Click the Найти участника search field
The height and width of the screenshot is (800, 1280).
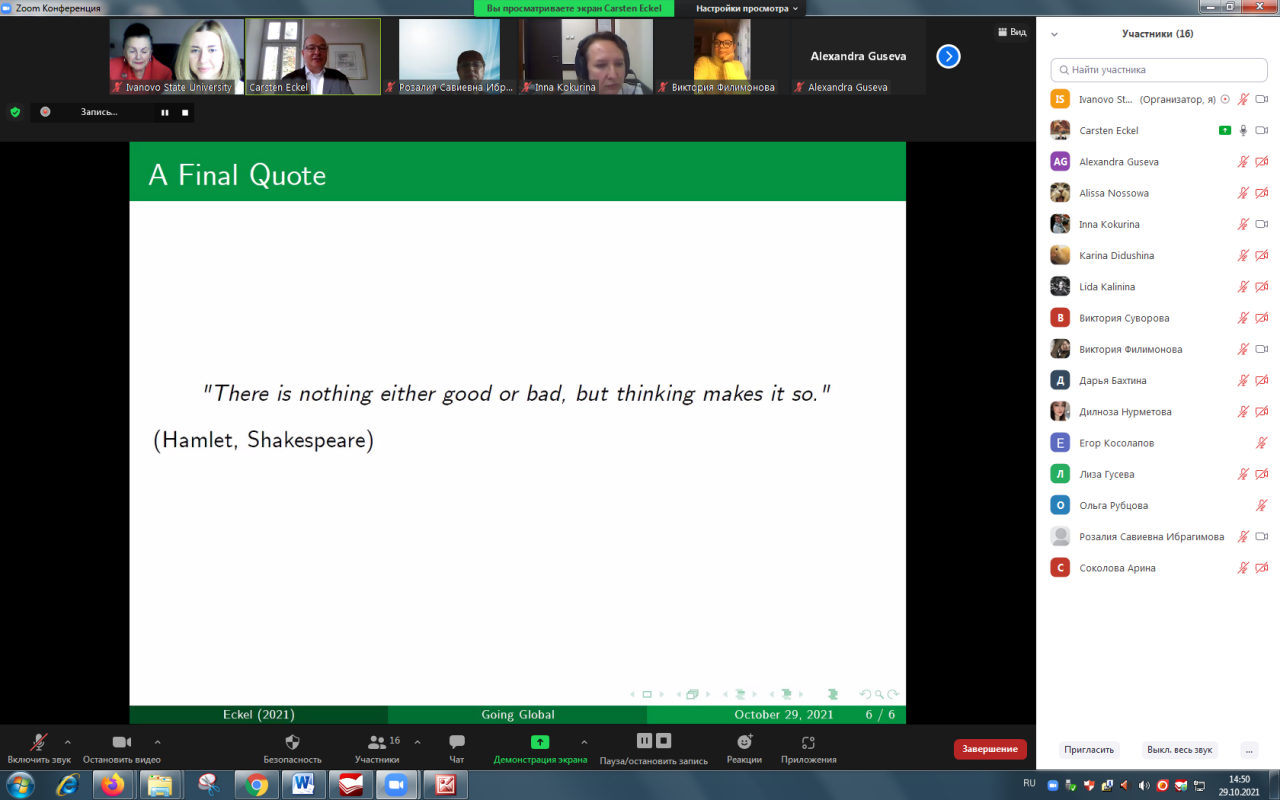(x=1160, y=70)
